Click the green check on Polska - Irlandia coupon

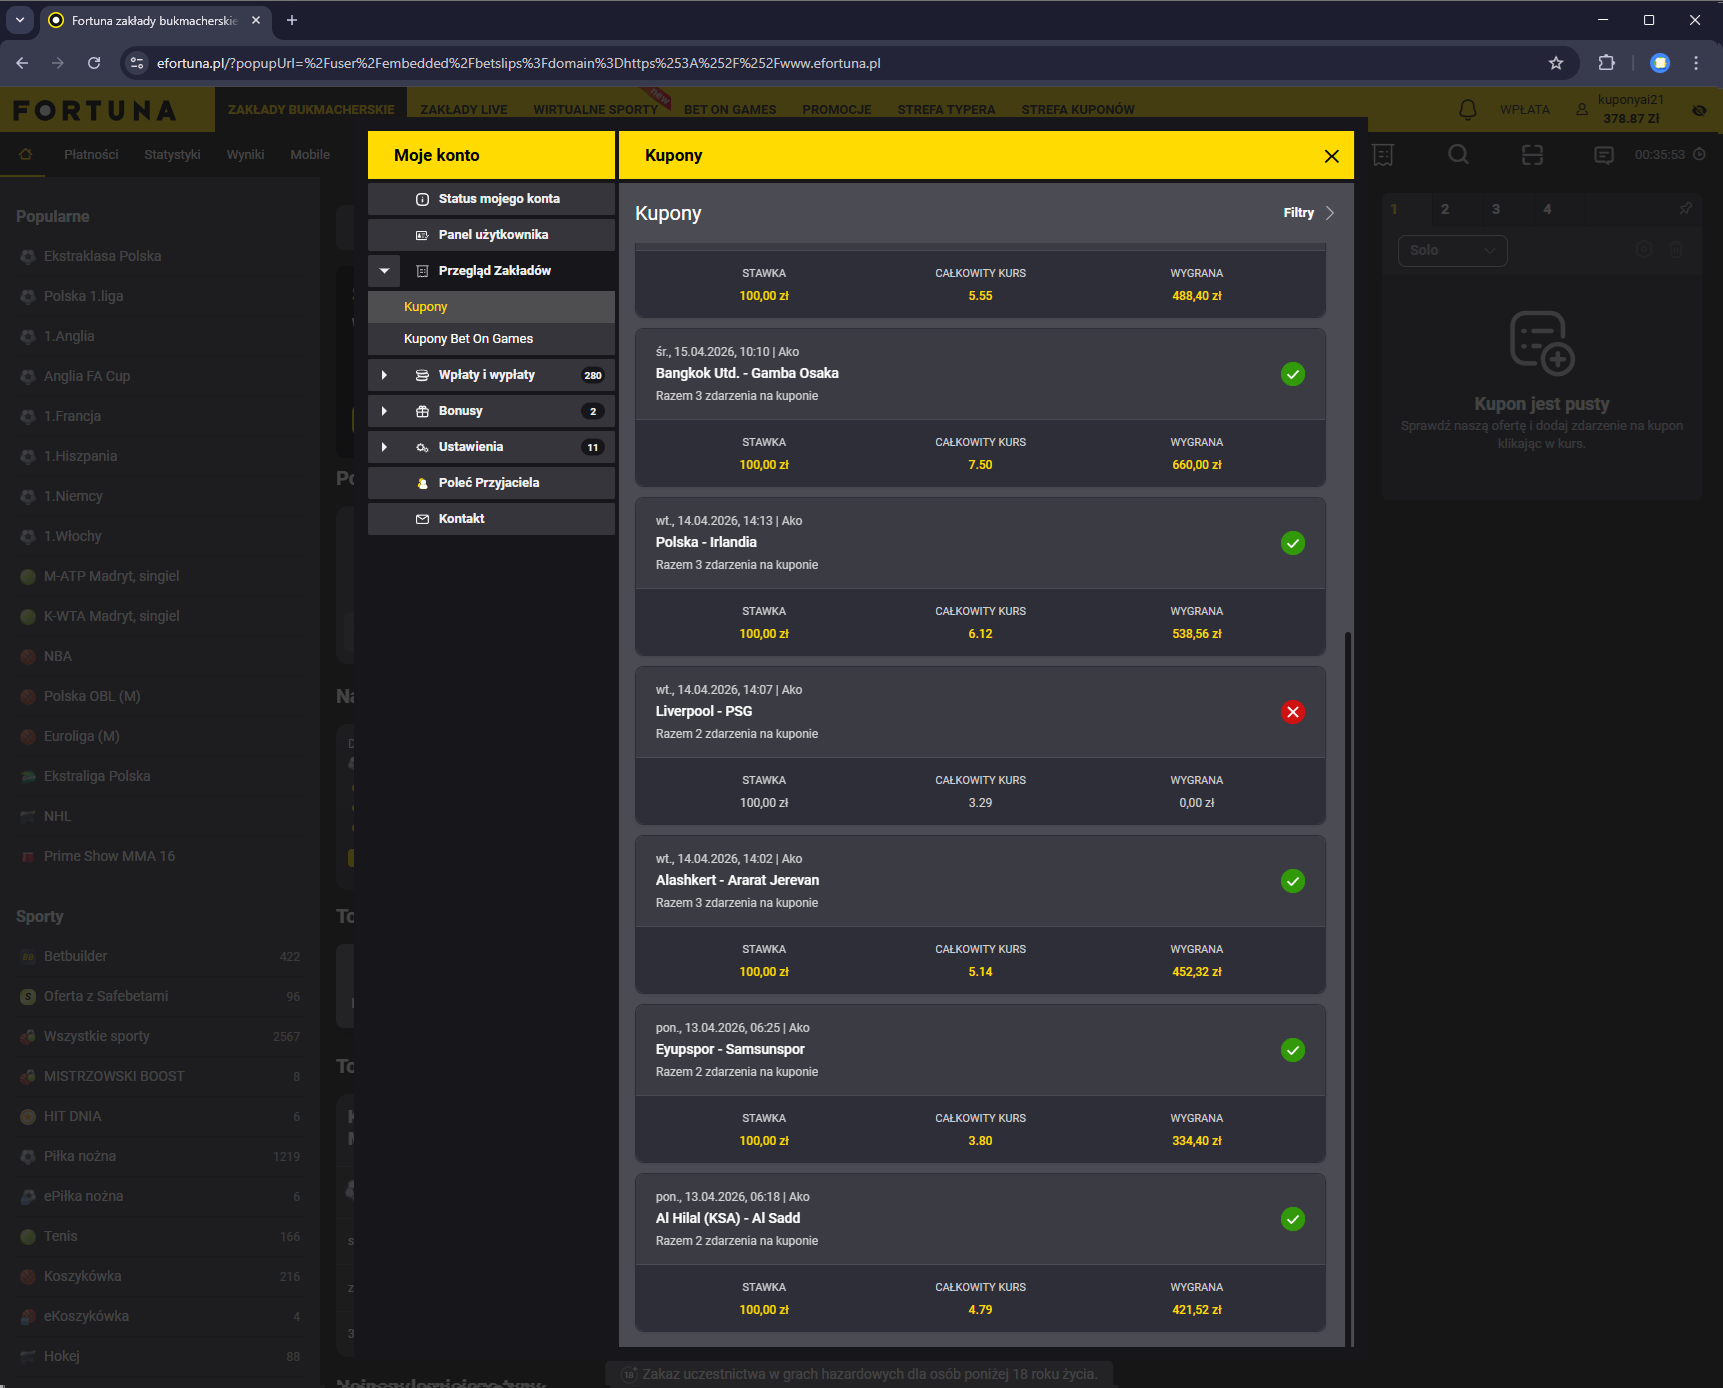coord(1293,543)
